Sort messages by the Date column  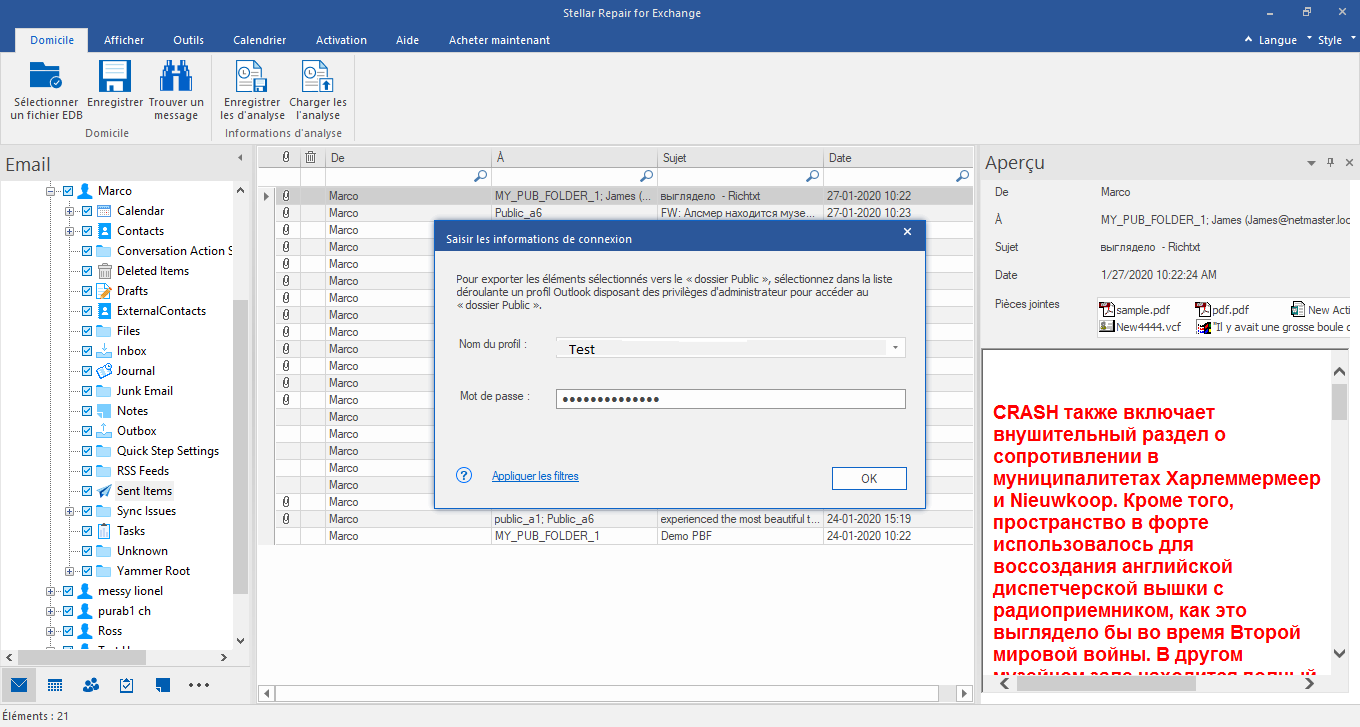click(x=898, y=157)
